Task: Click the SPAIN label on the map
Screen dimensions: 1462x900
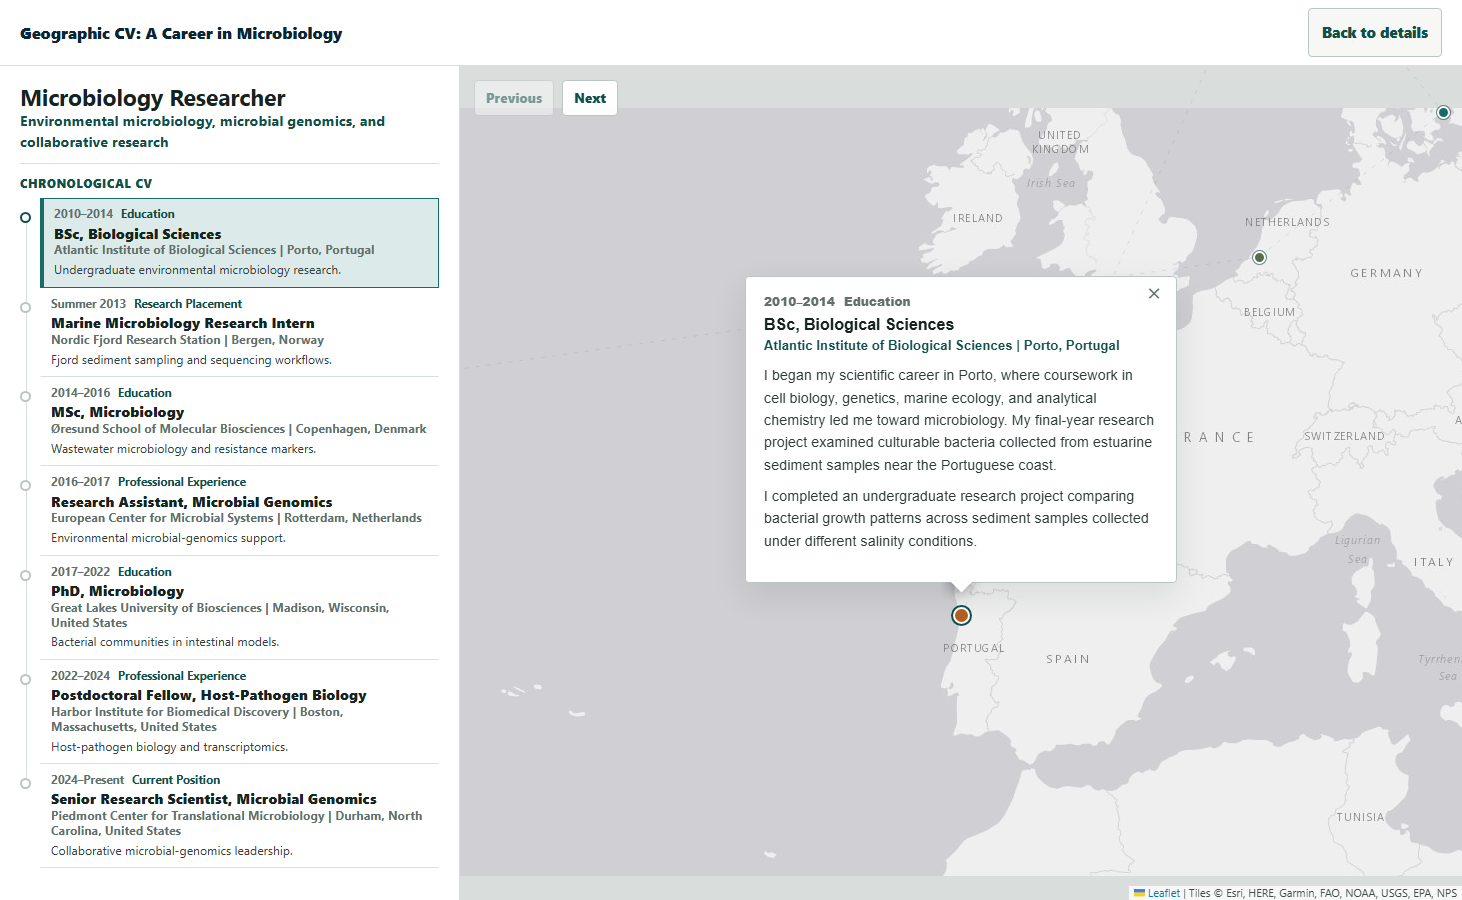Action: [1068, 659]
